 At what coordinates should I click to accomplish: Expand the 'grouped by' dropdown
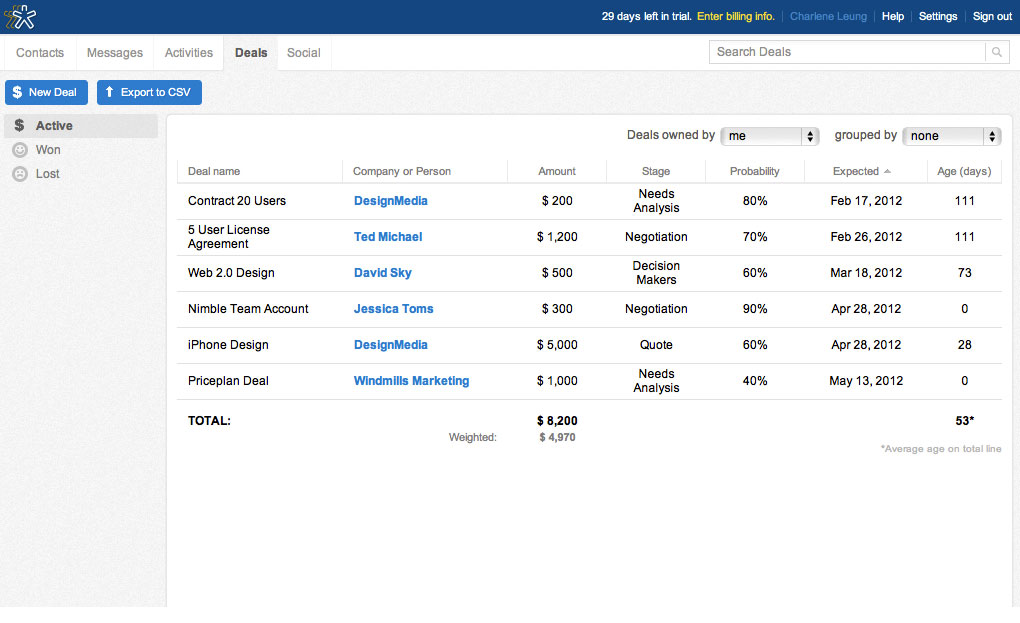pos(951,136)
